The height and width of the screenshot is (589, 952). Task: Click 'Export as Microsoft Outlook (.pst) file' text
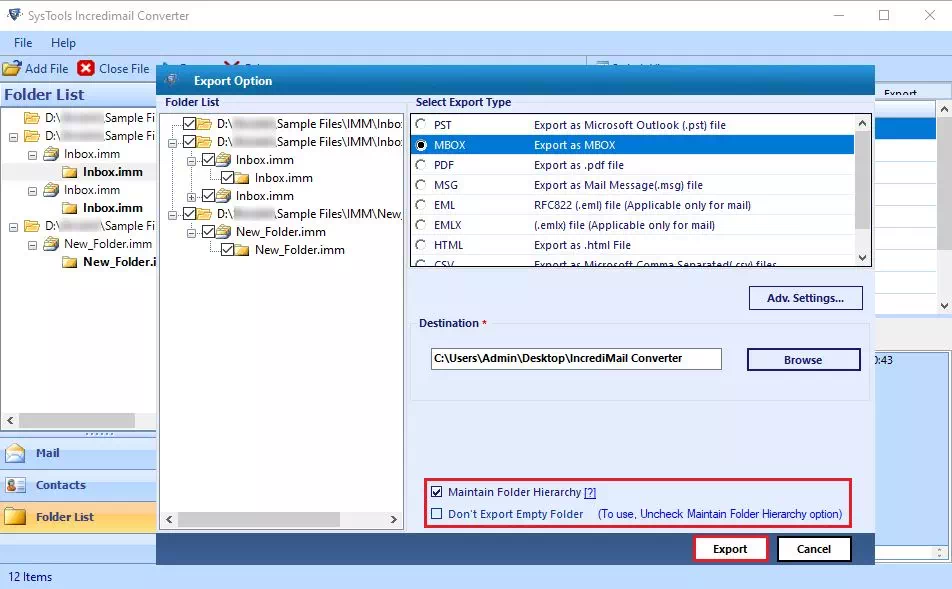tap(630, 125)
